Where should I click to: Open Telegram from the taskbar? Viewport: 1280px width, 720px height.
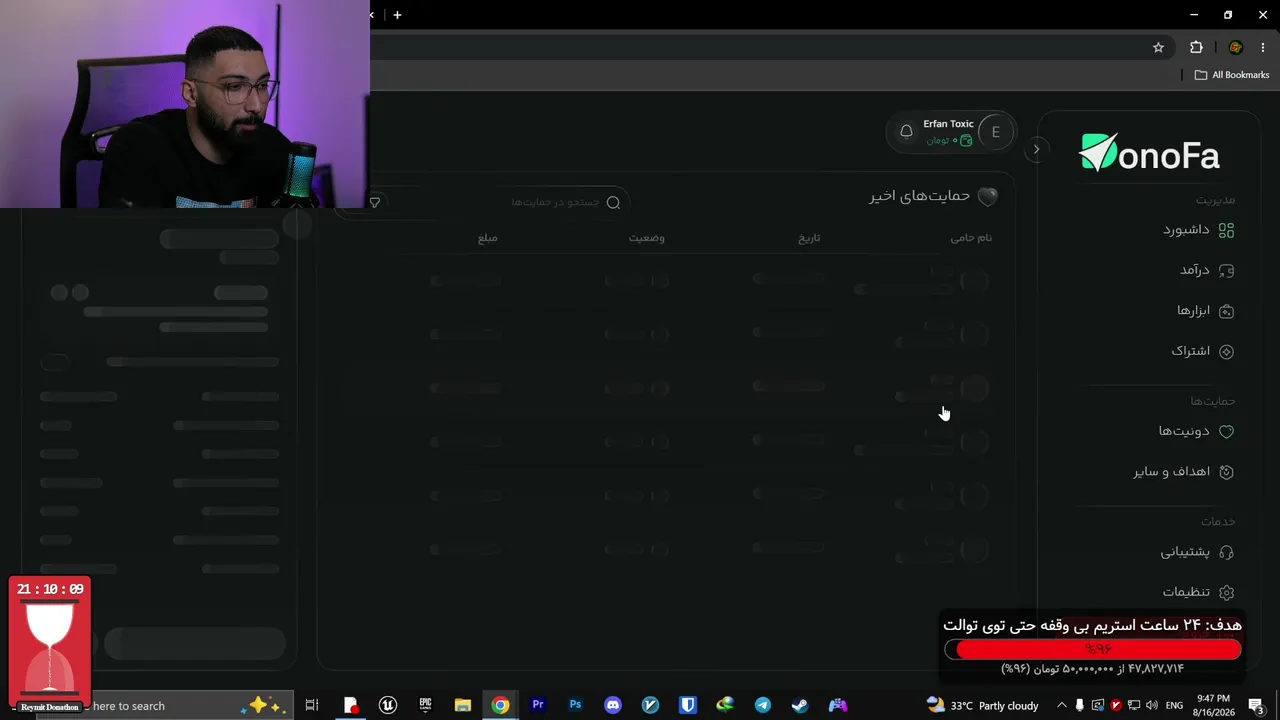[x=763, y=705]
